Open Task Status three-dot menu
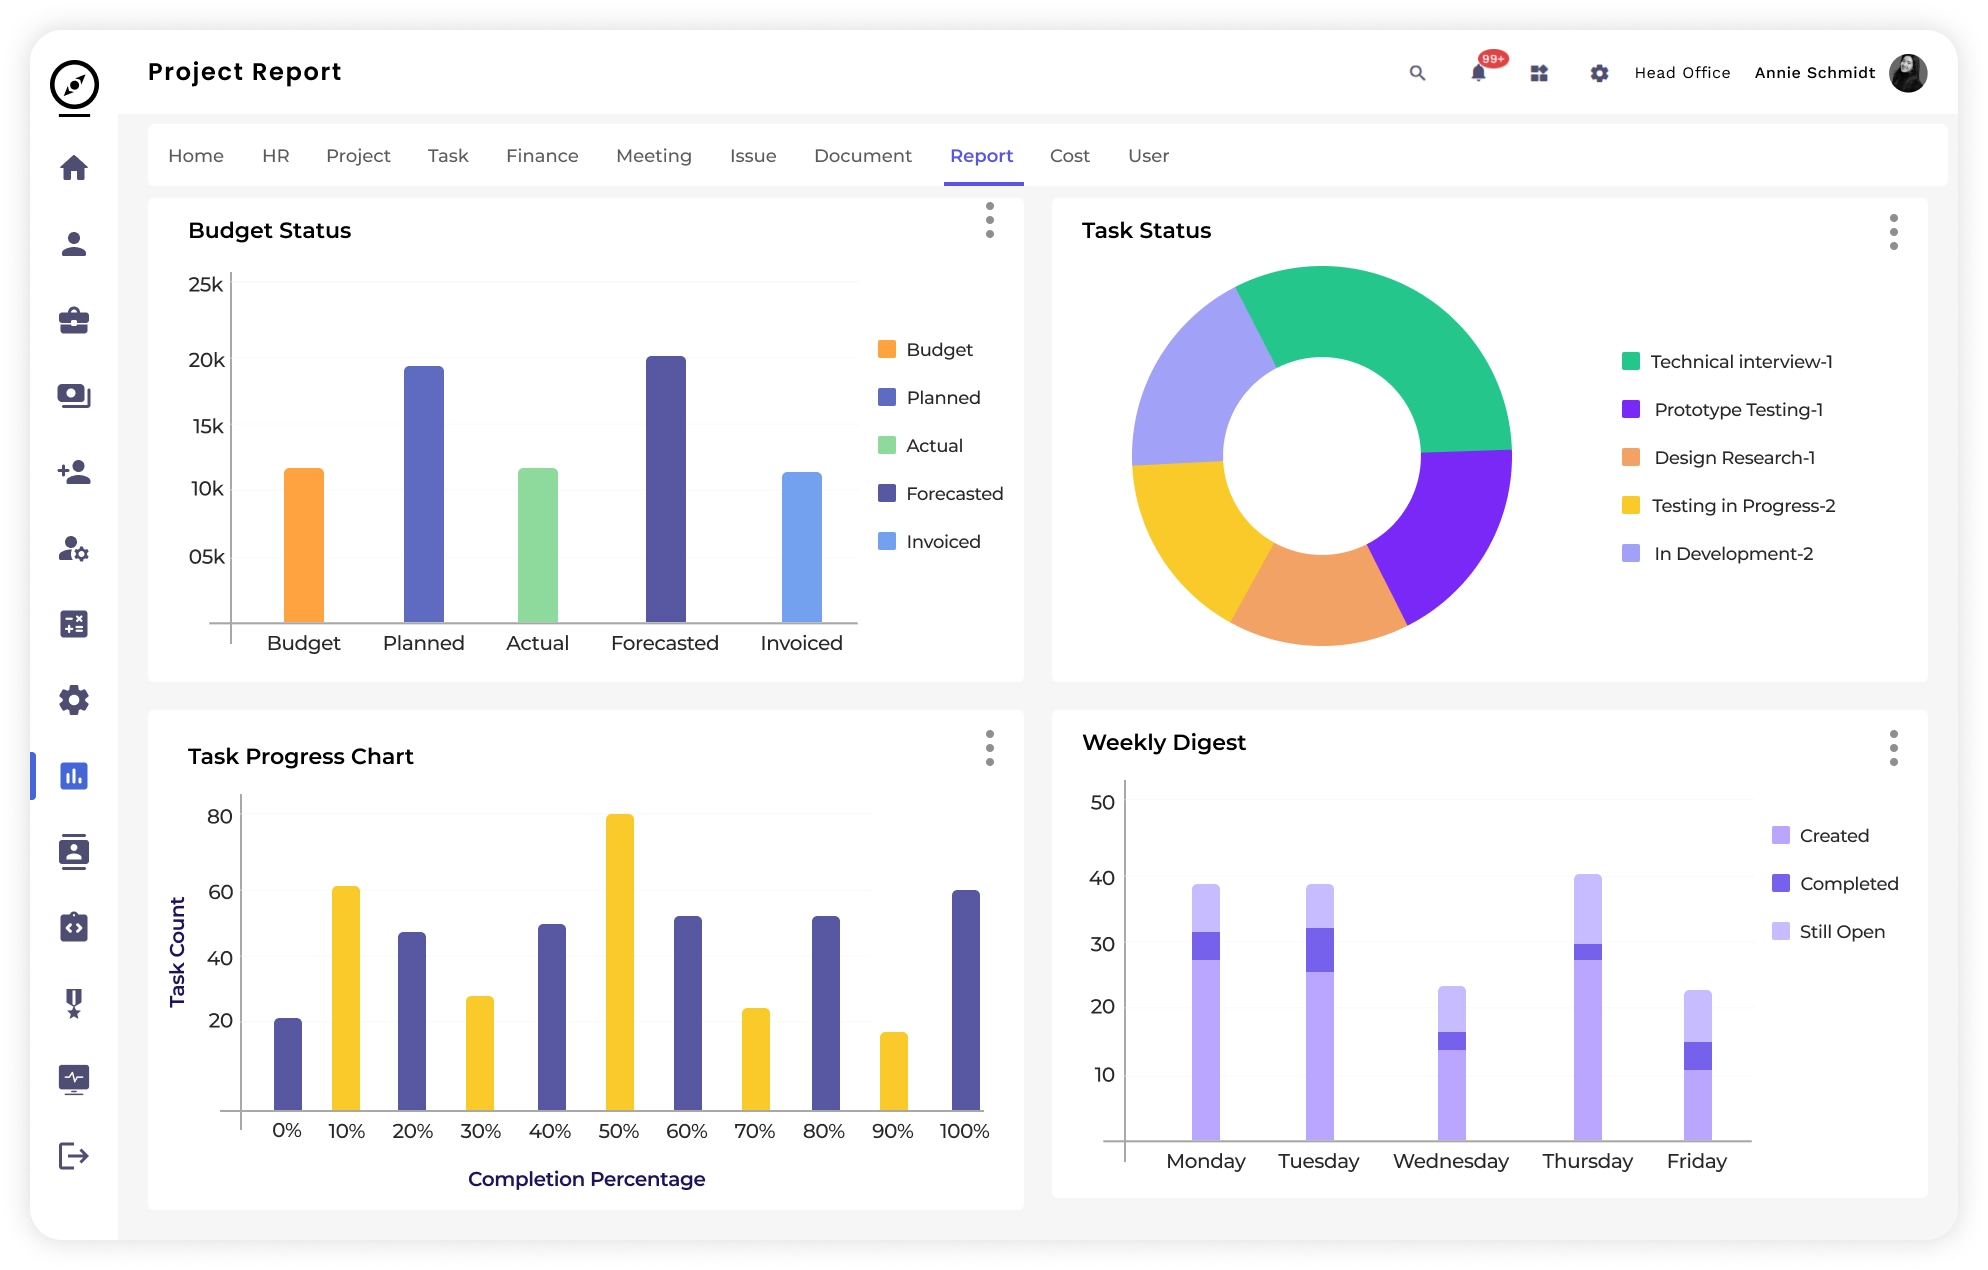The height and width of the screenshot is (1270, 1988). (x=1893, y=232)
